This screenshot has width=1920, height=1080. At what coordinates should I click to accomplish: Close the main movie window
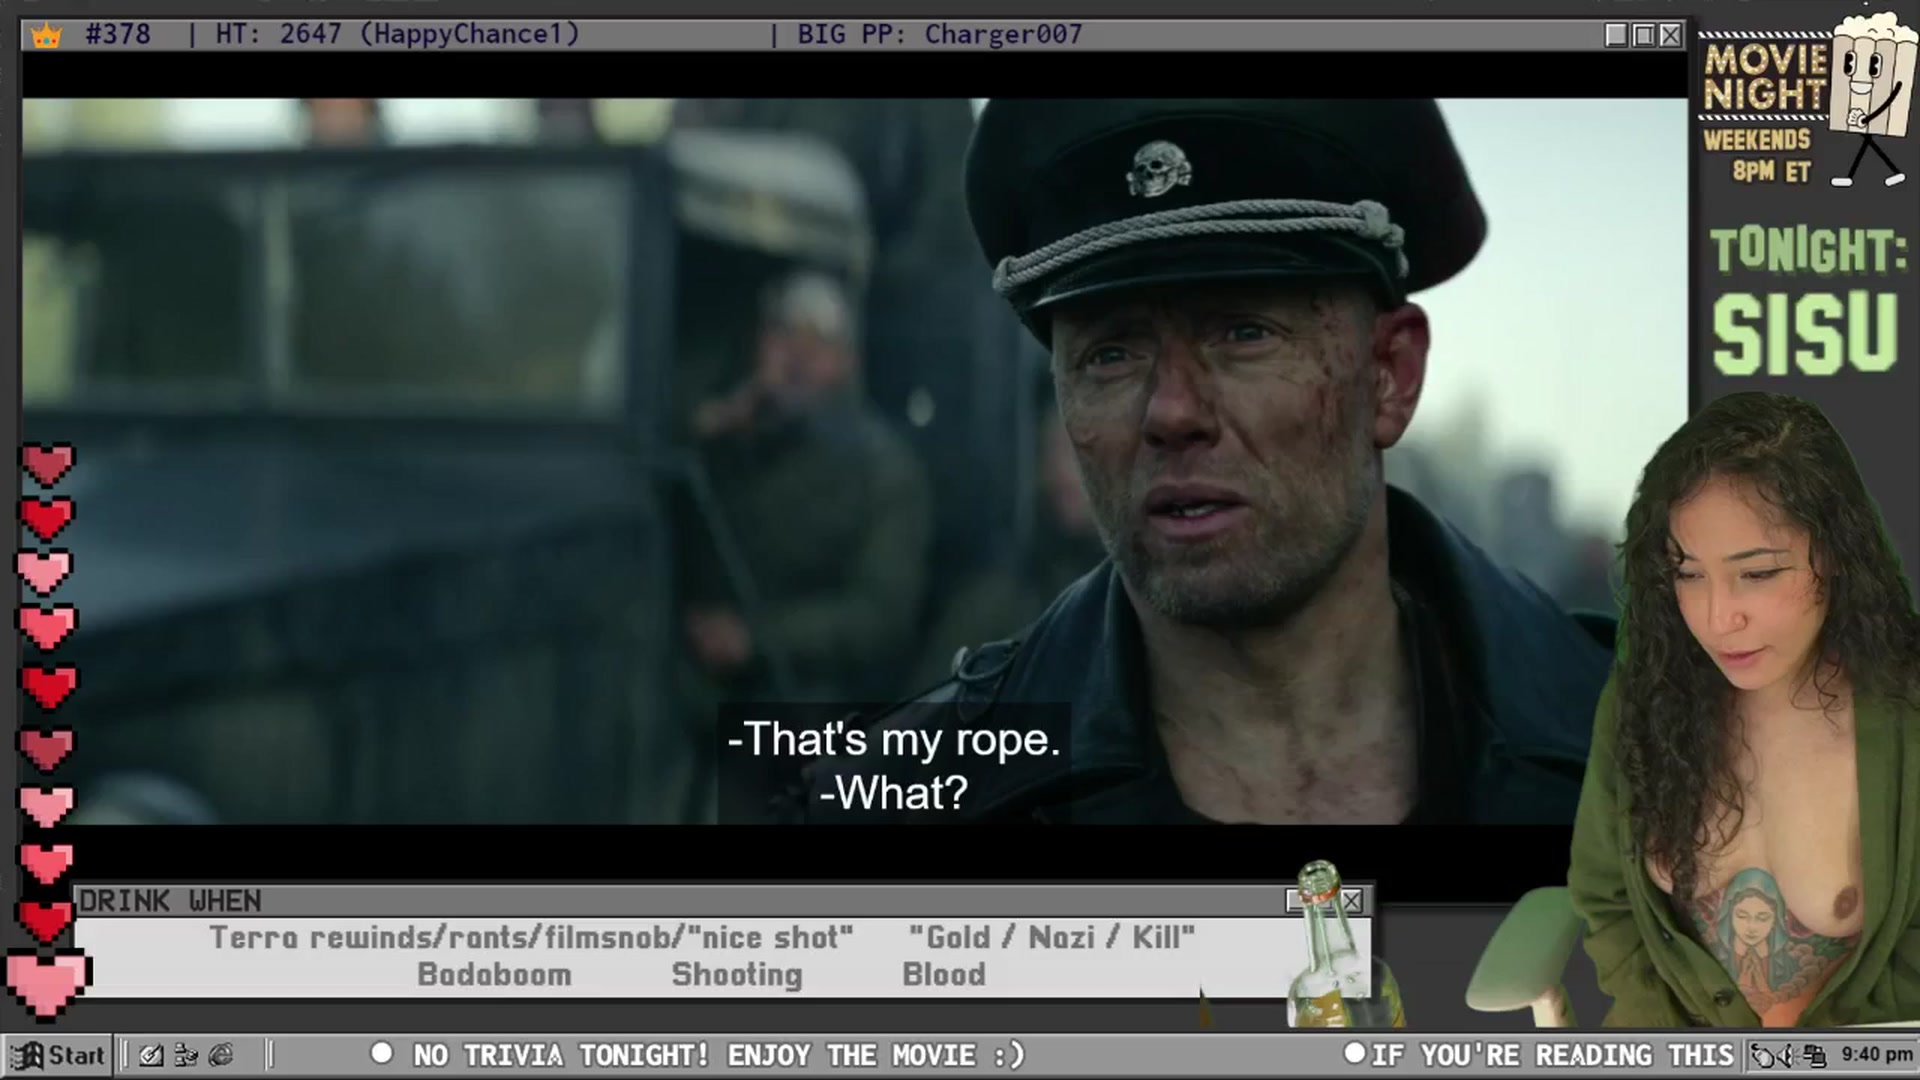[1670, 35]
